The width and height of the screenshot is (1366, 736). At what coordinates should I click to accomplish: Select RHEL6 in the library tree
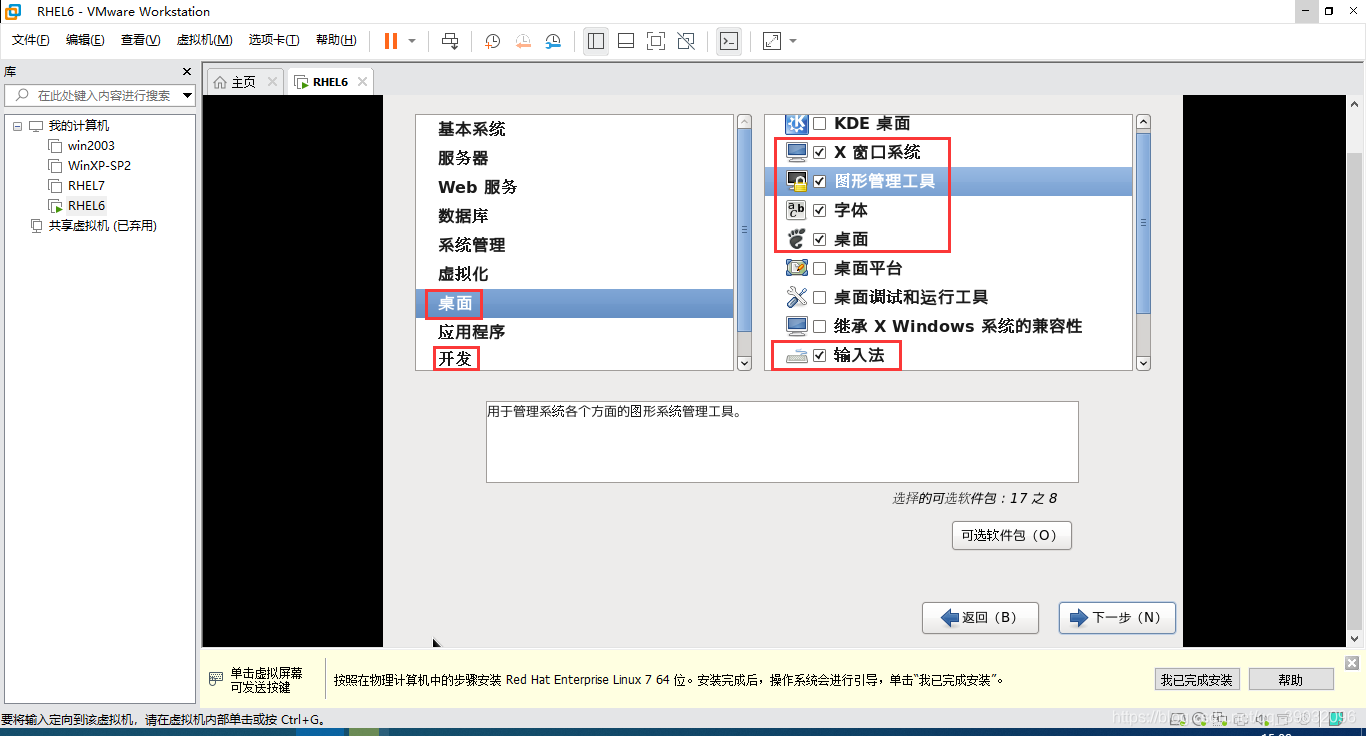86,206
